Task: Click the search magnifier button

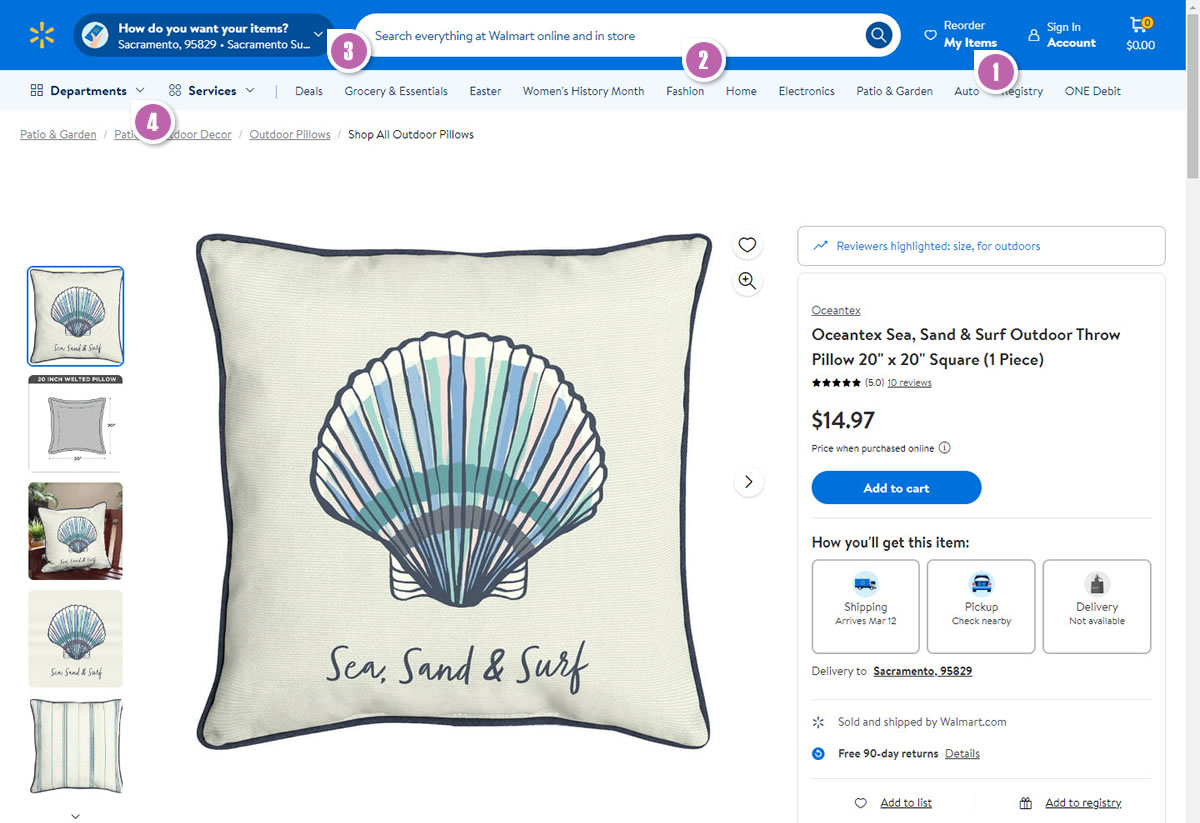Action: point(878,36)
